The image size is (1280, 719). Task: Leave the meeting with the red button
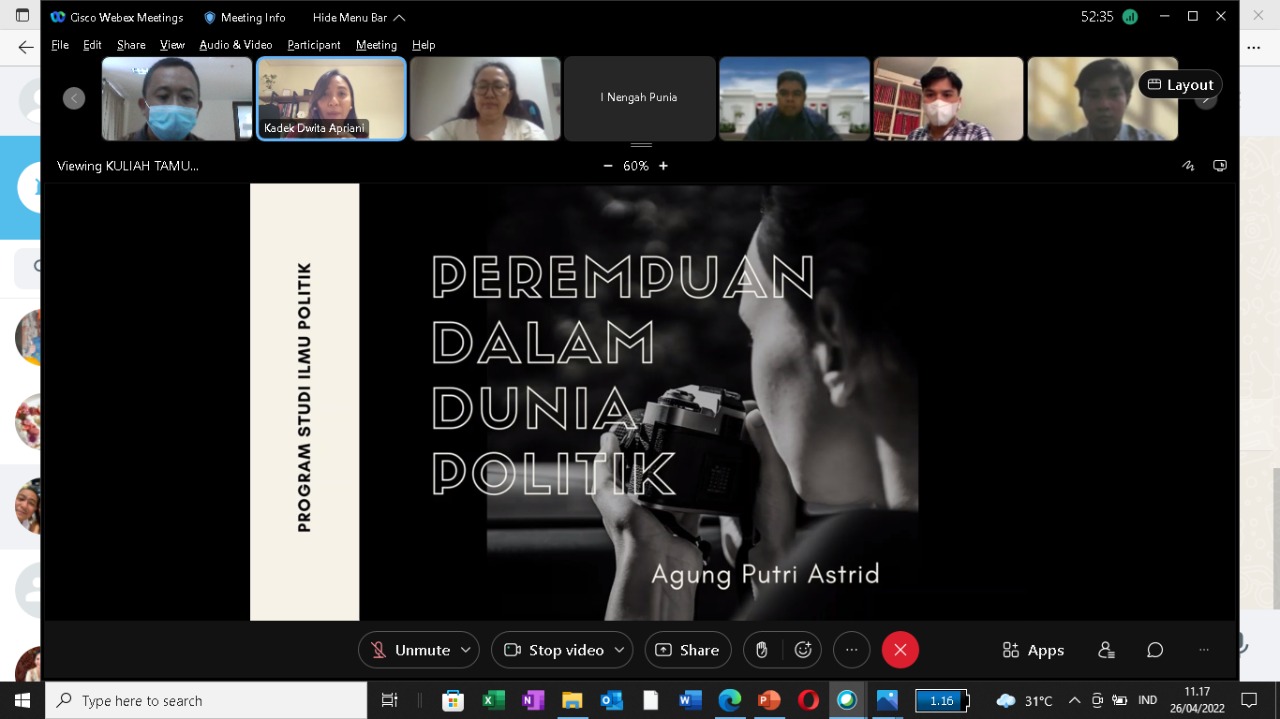tap(900, 650)
